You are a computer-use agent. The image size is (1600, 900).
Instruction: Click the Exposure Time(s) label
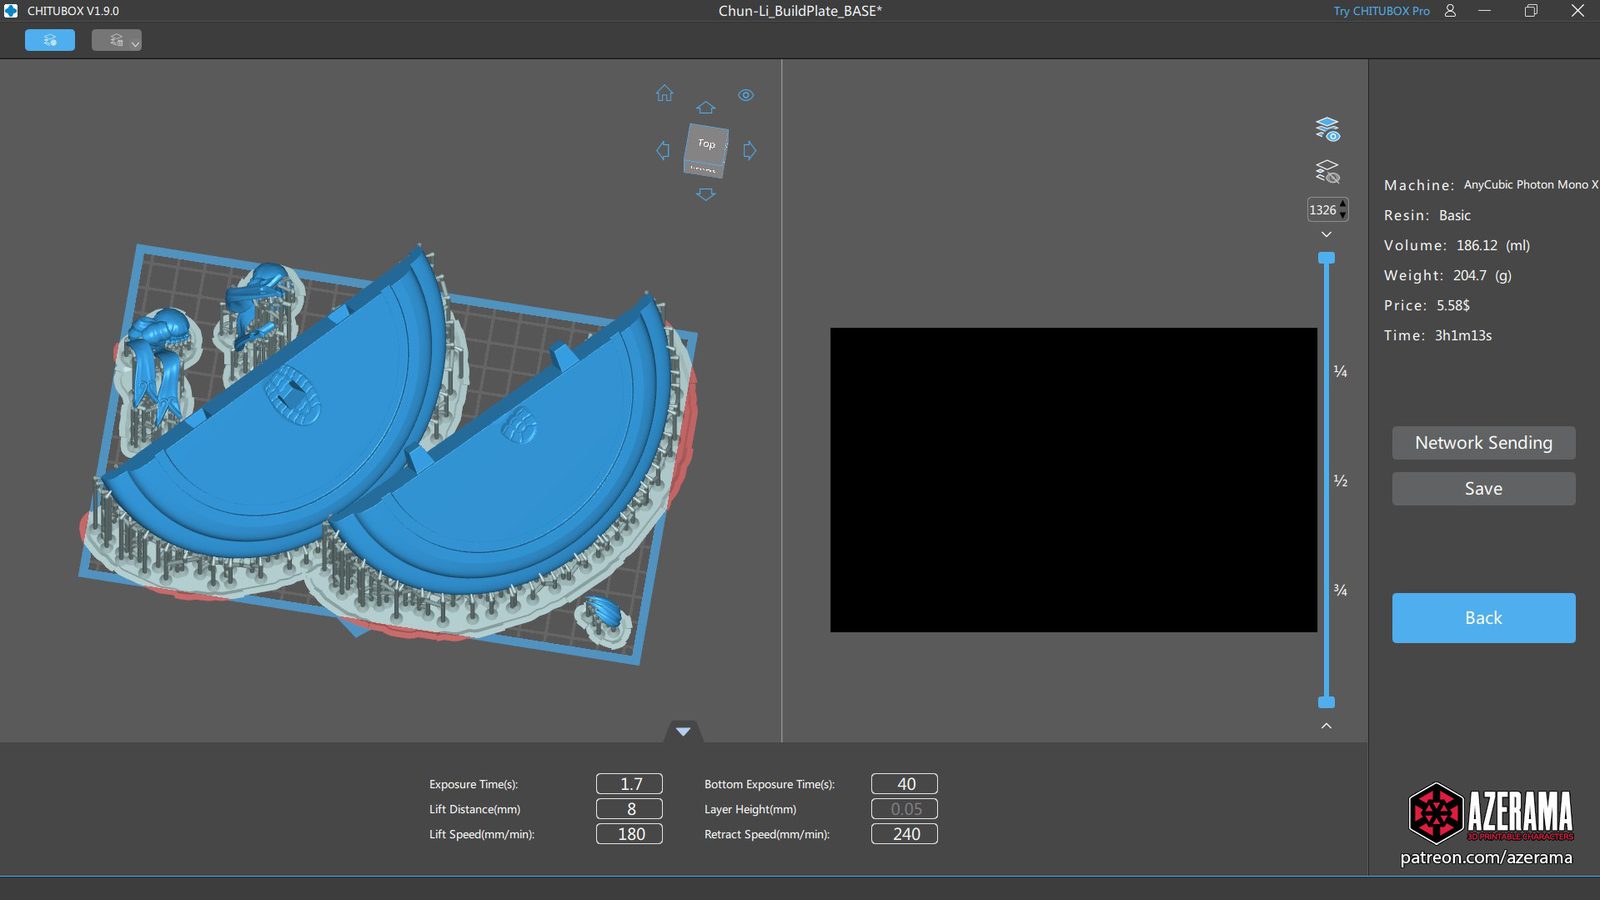tap(473, 784)
